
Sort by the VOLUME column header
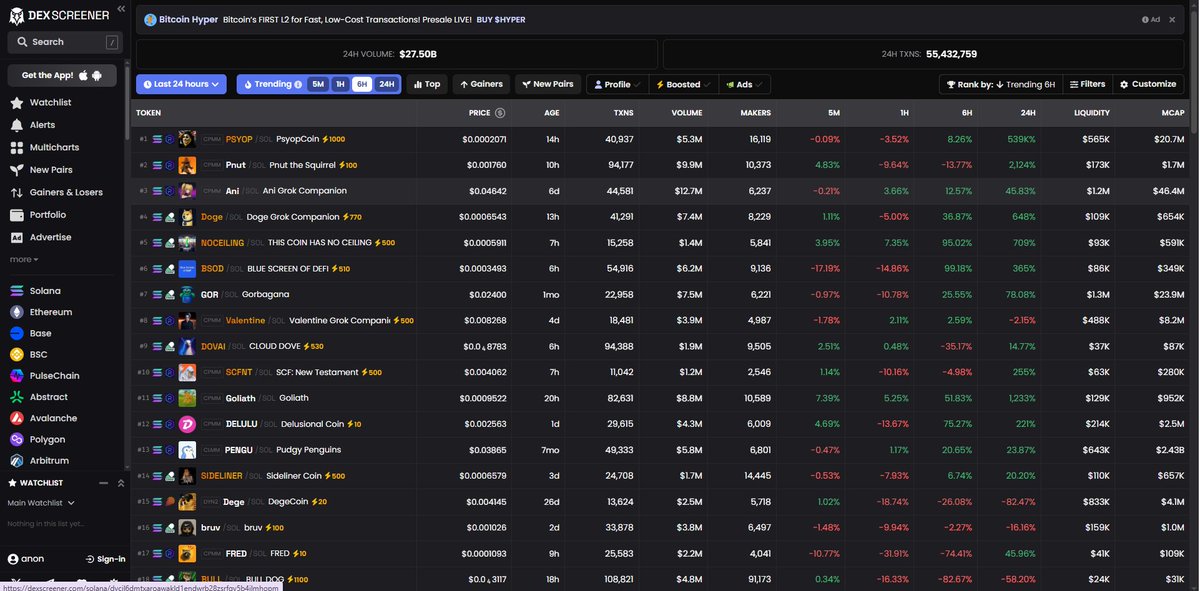[687, 113]
